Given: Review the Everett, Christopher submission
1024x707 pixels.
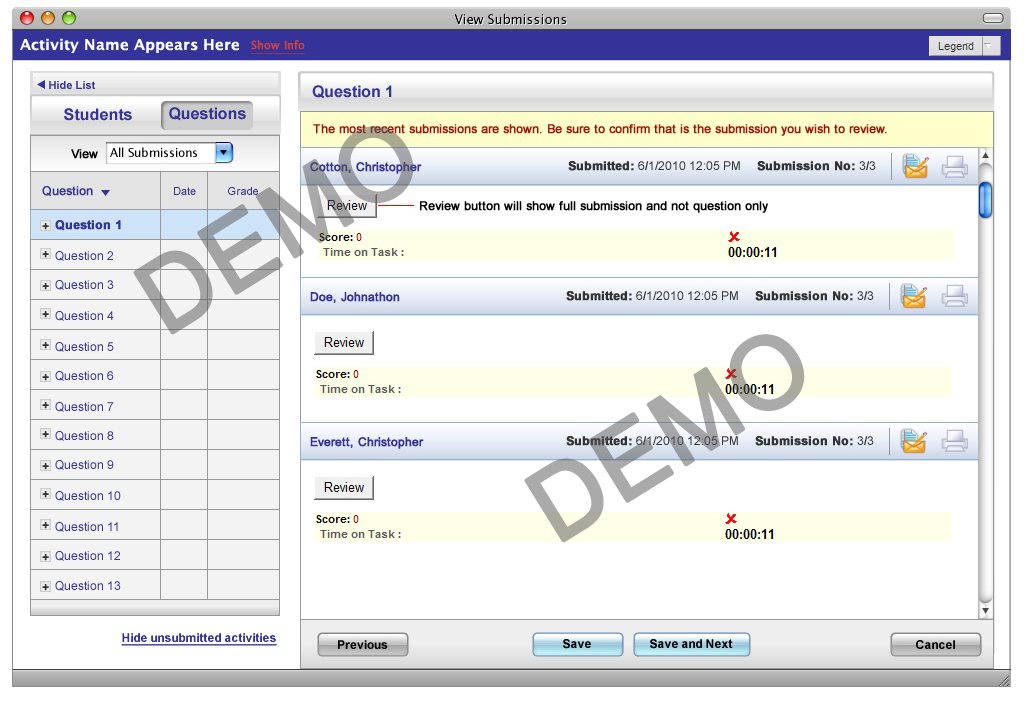Looking at the screenshot, I should point(344,488).
